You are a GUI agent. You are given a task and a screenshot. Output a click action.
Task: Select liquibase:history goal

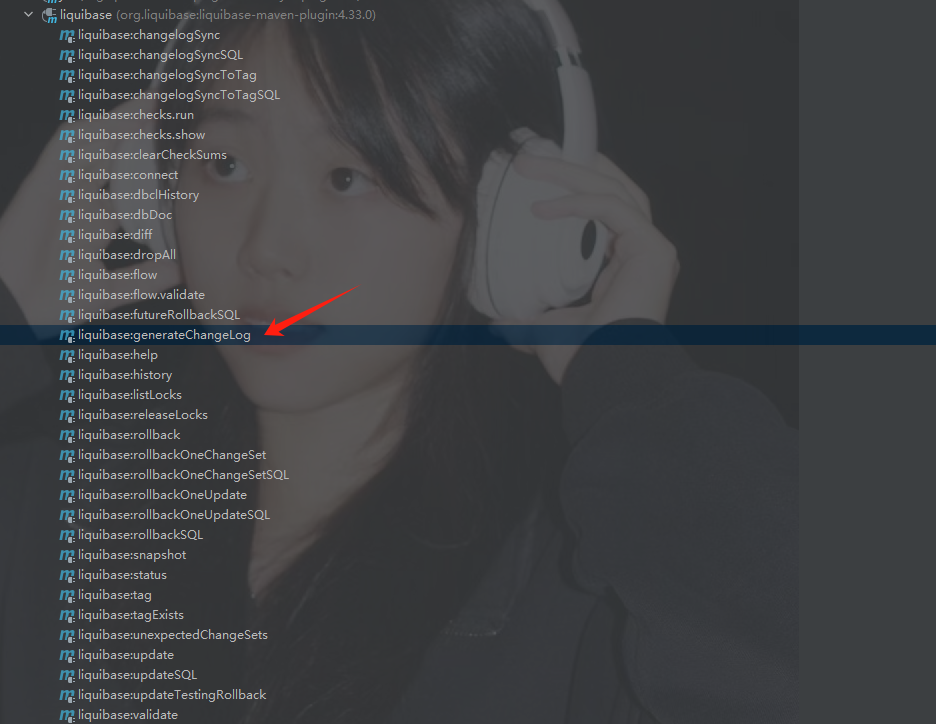point(125,375)
